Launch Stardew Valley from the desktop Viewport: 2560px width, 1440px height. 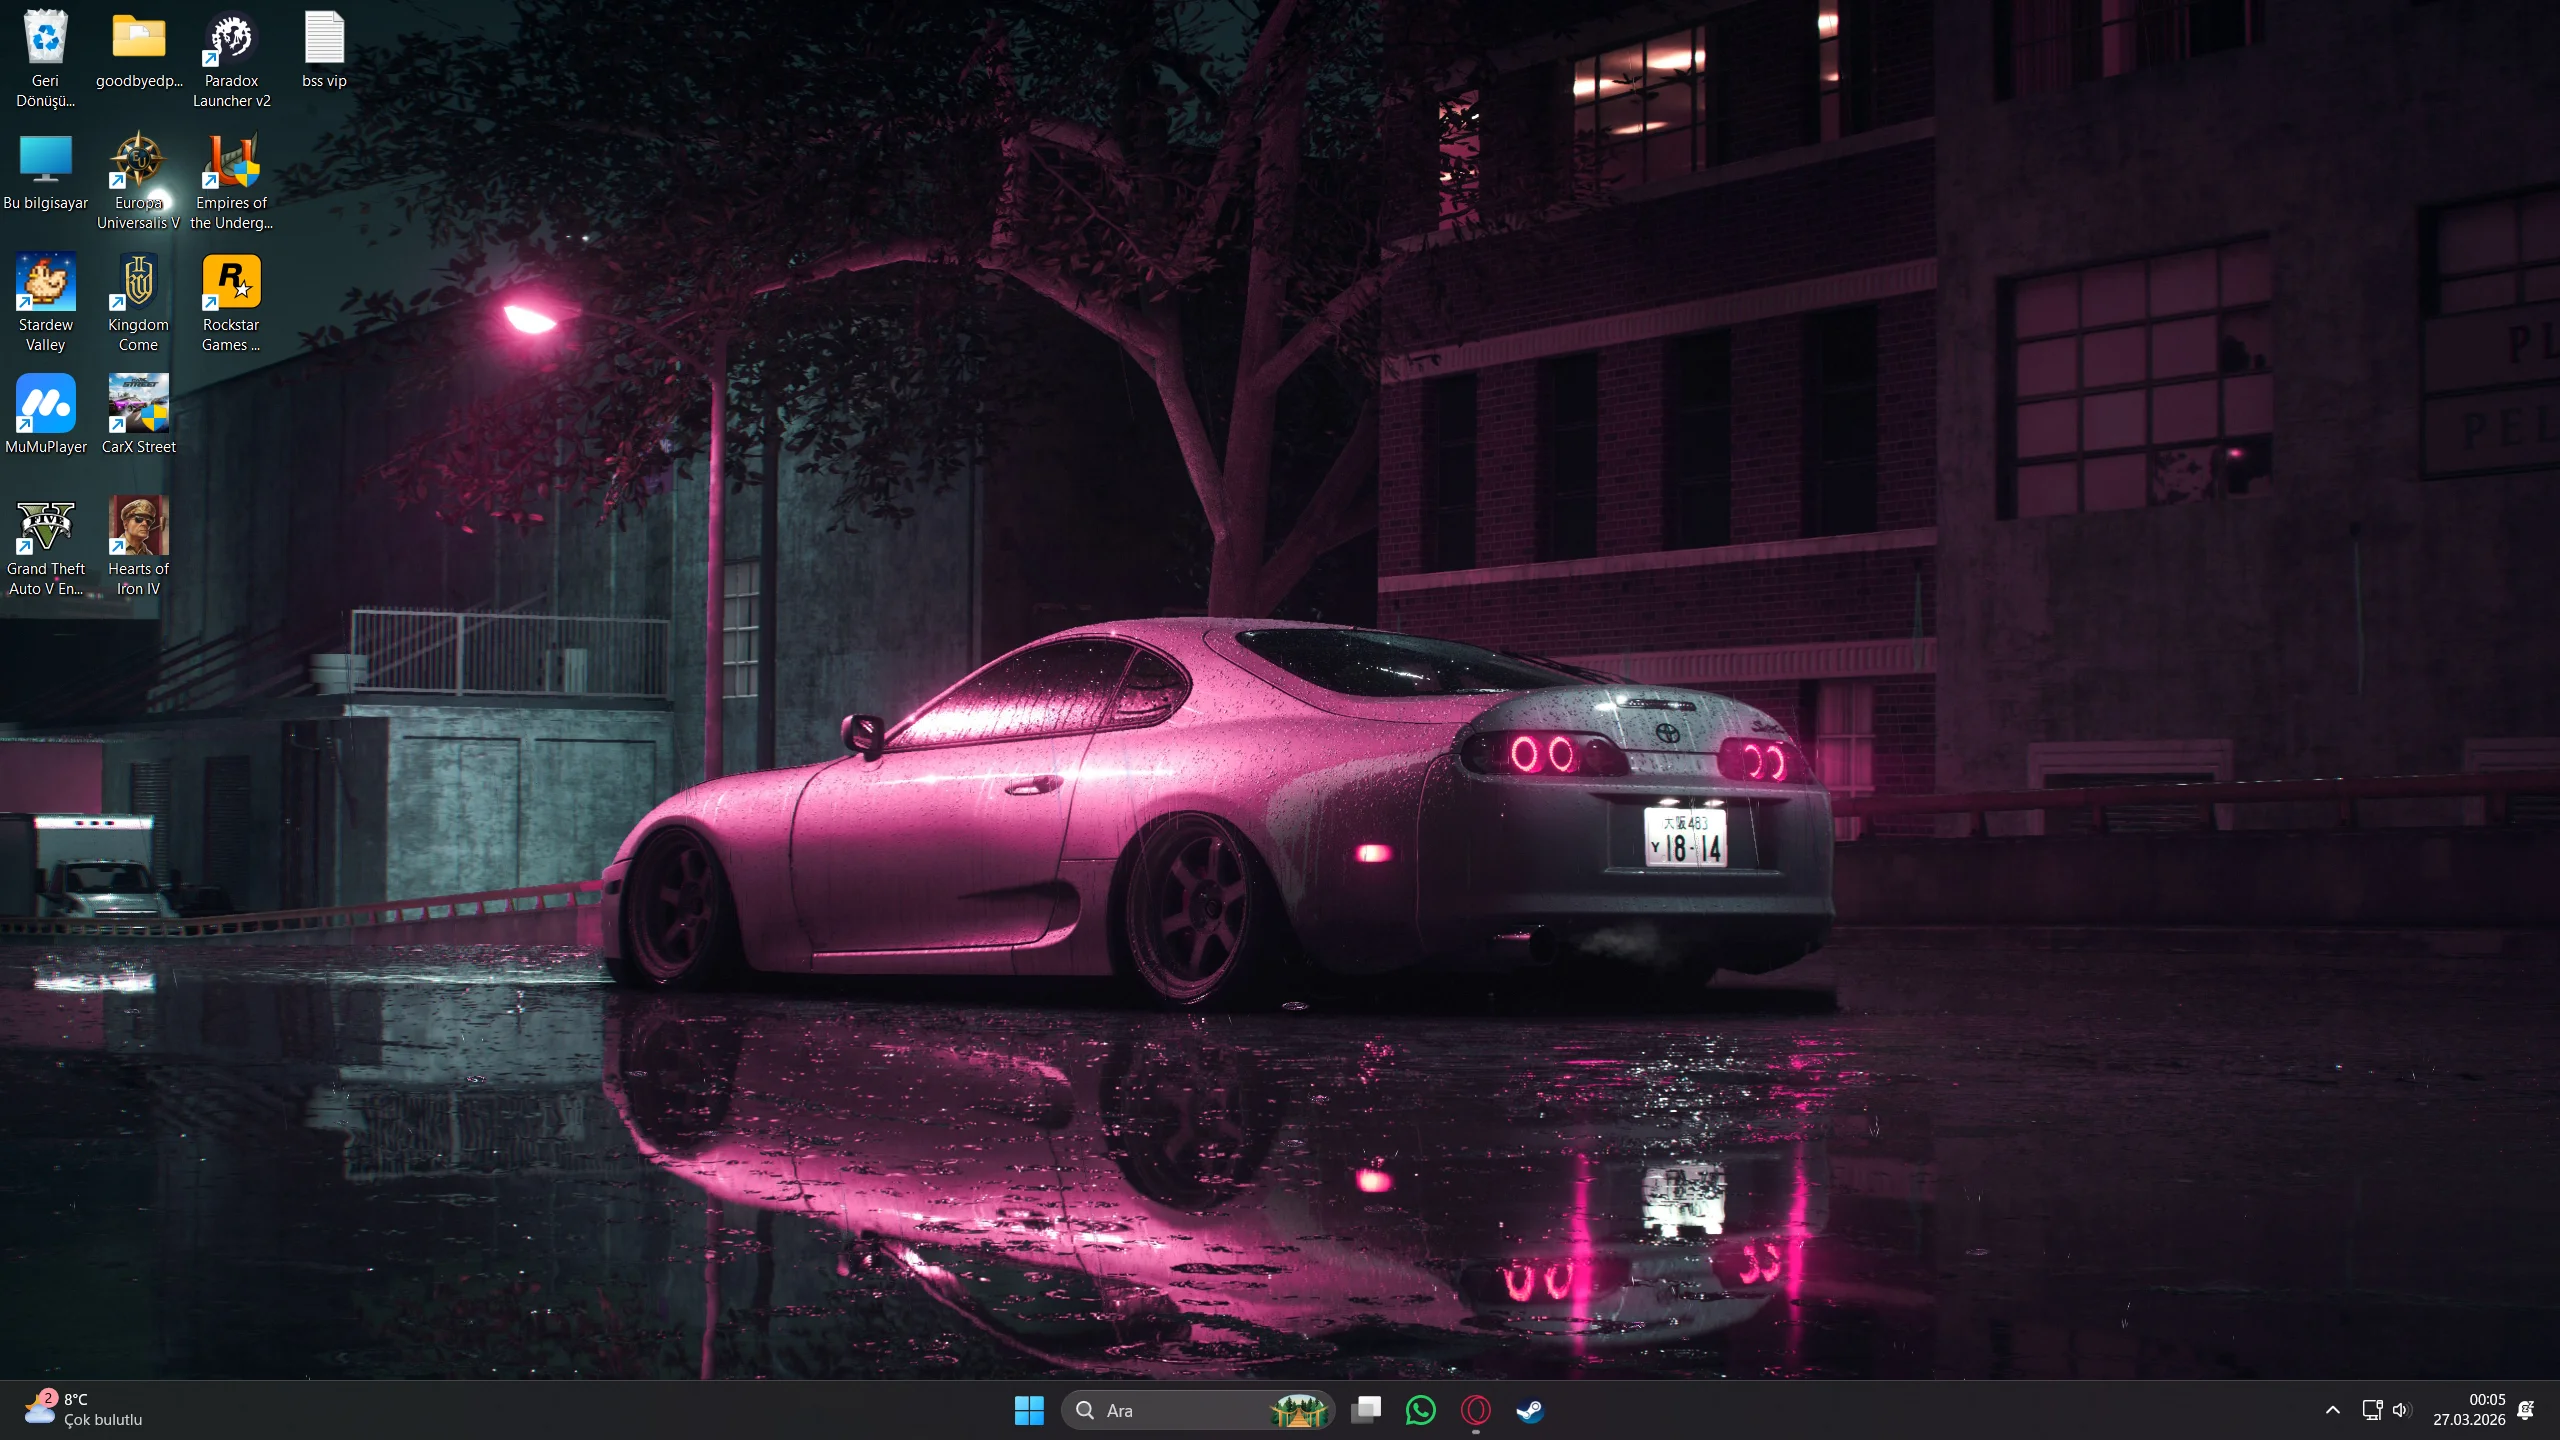(x=45, y=283)
